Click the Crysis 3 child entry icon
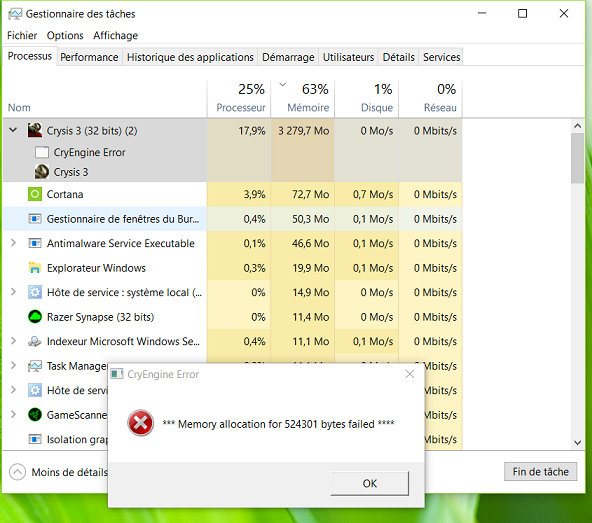Viewport: 592px width, 523px height. (42, 172)
